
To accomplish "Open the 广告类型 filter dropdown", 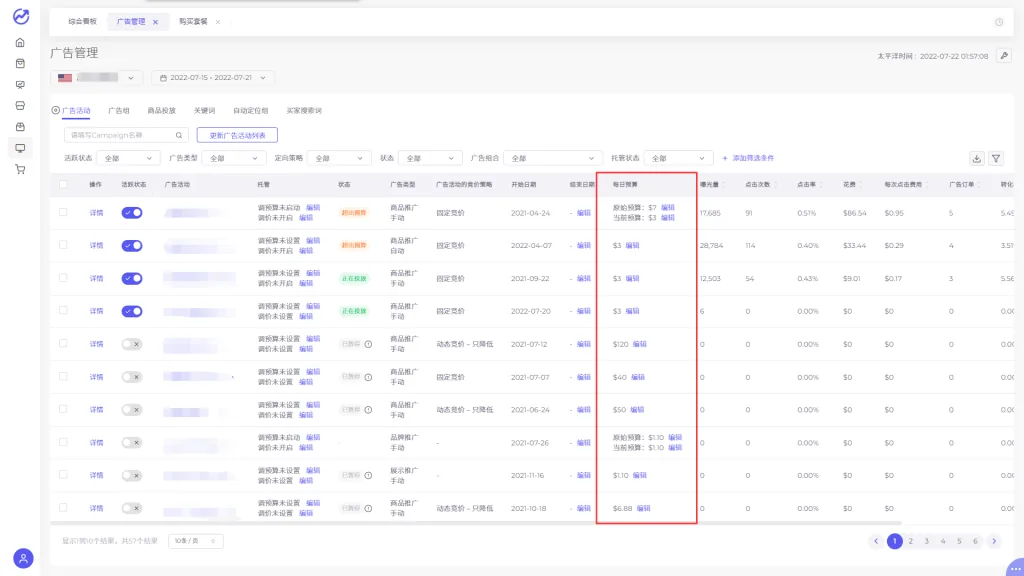I will click(x=233, y=158).
